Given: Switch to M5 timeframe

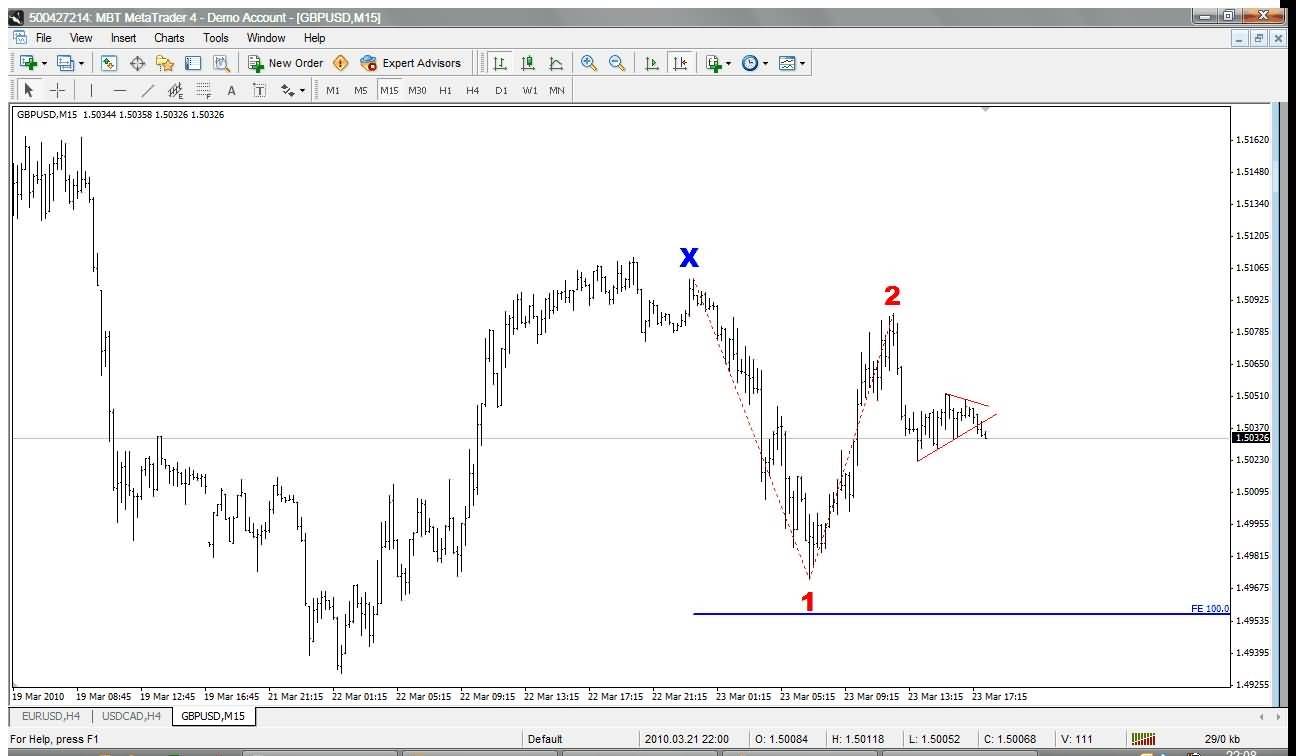Looking at the screenshot, I should point(361,90).
